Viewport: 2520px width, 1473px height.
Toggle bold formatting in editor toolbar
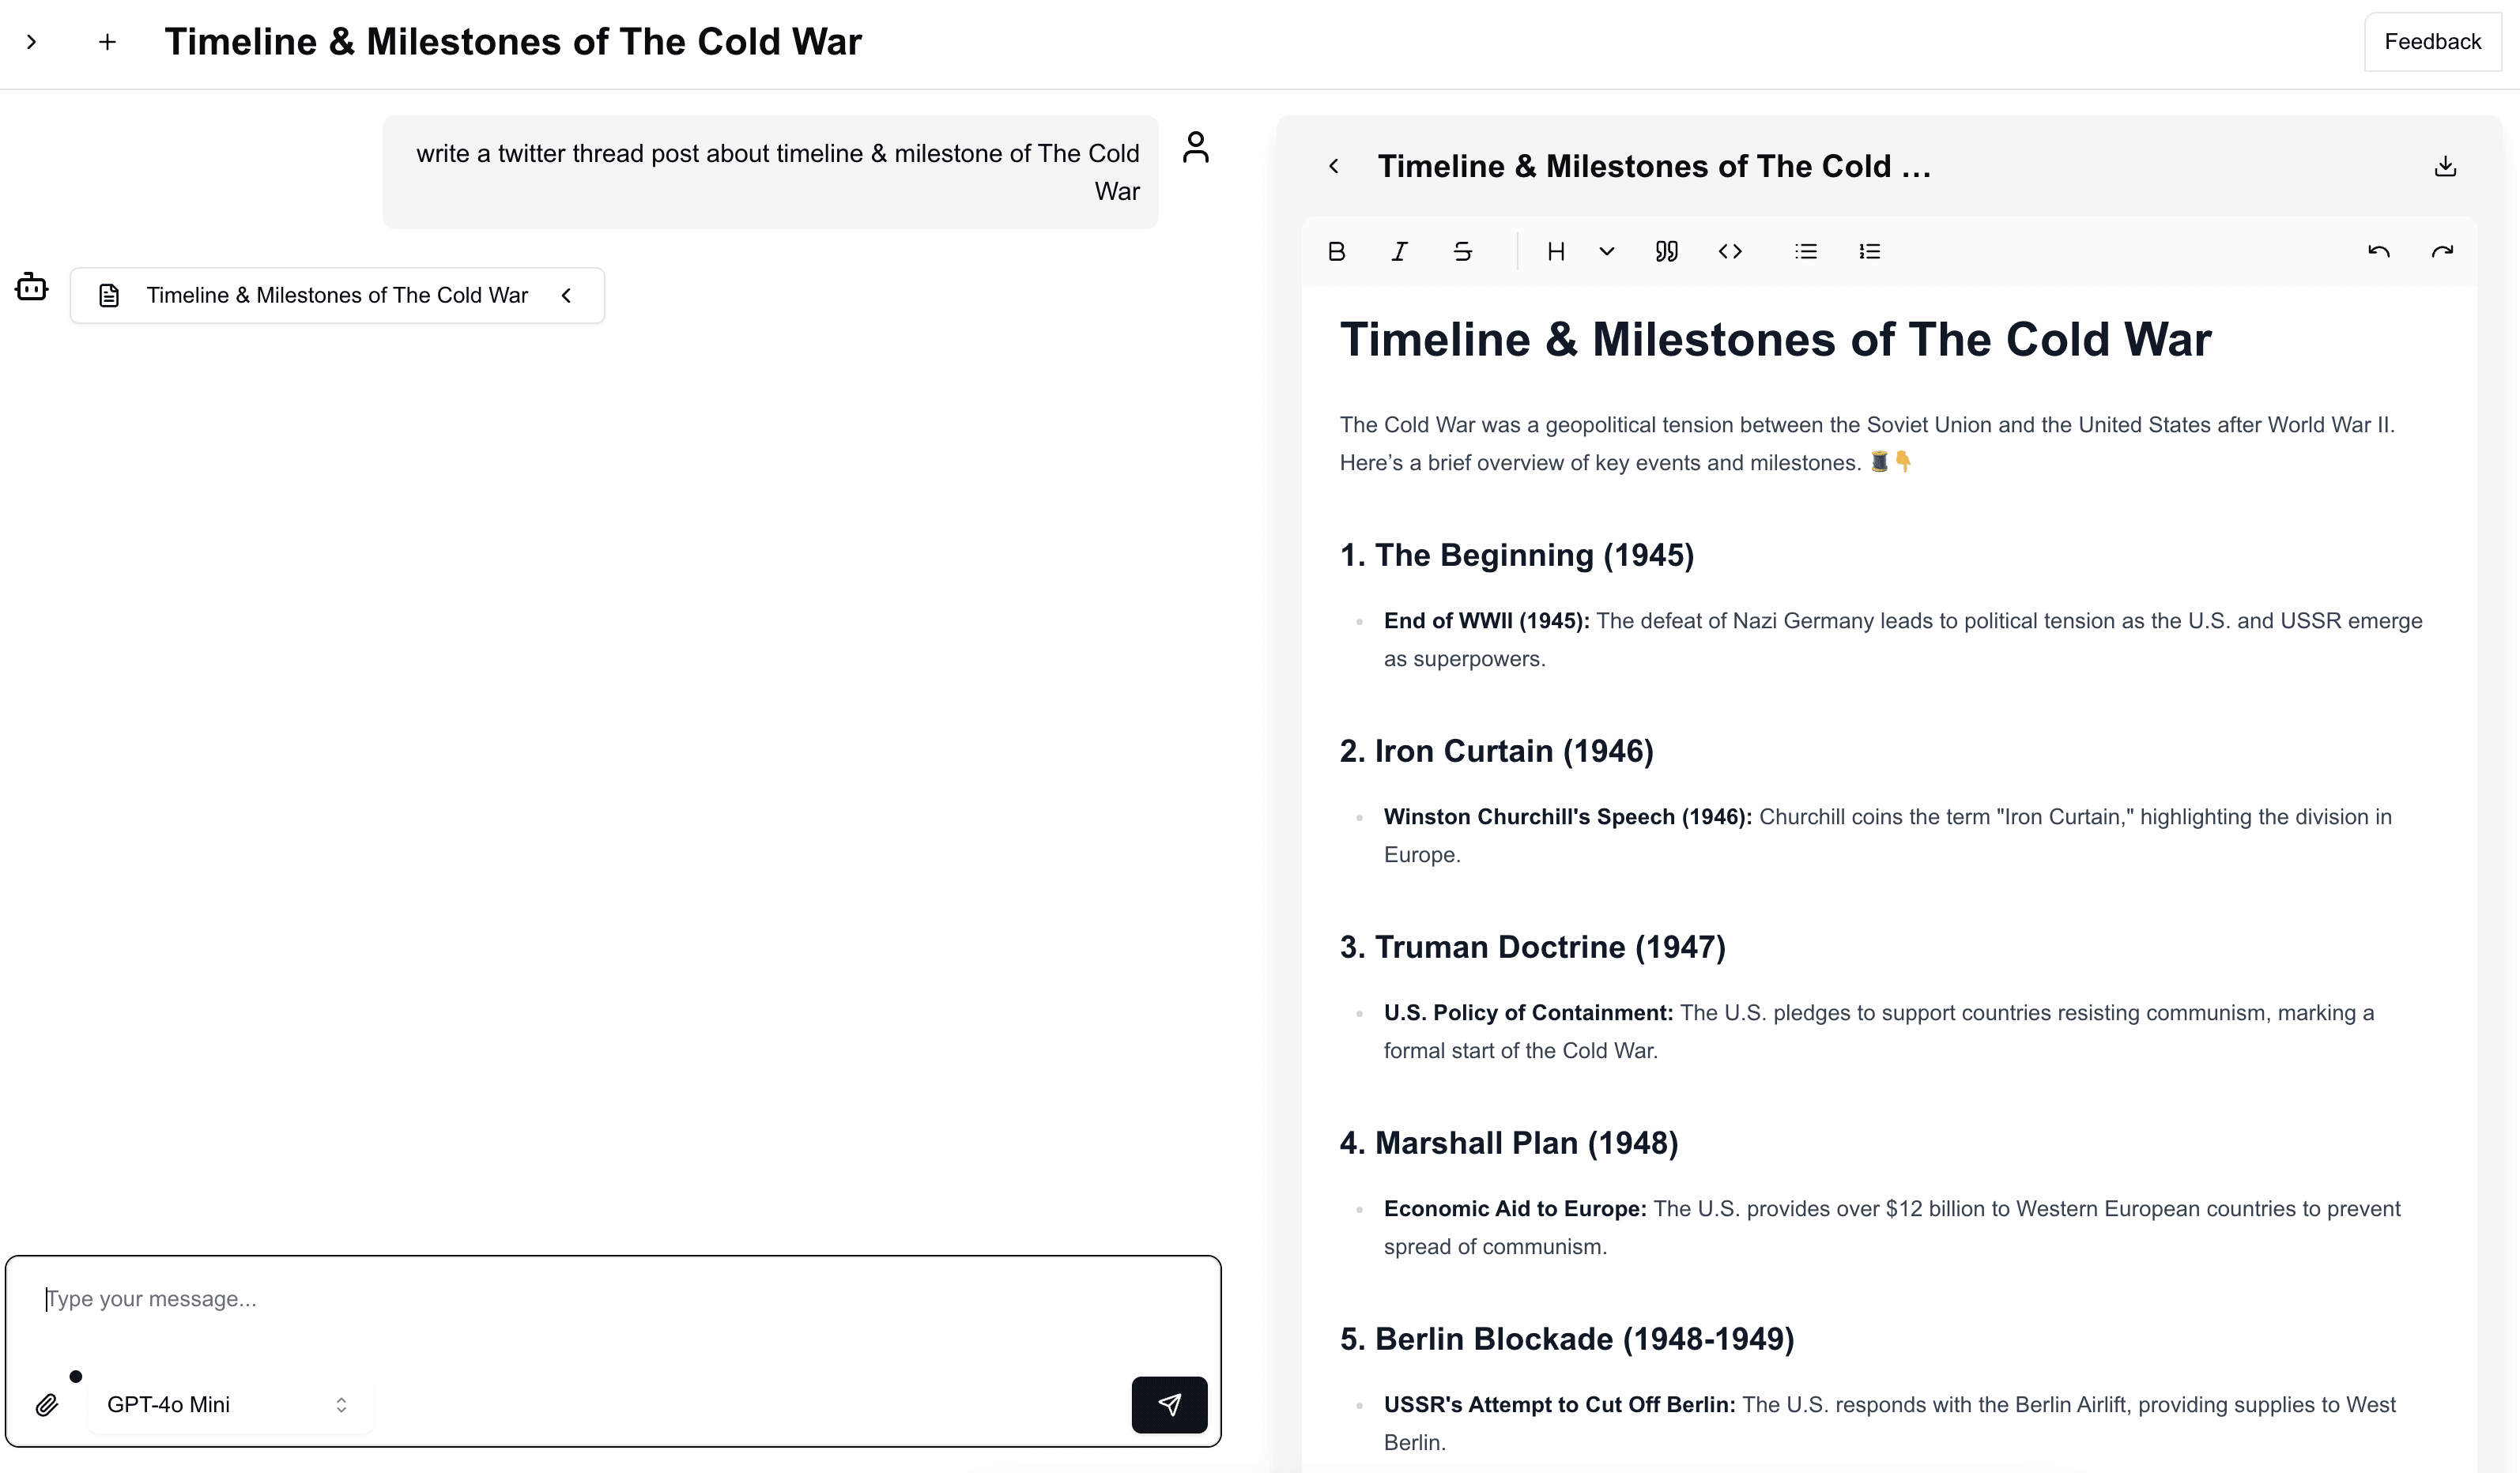(1336, 252)
